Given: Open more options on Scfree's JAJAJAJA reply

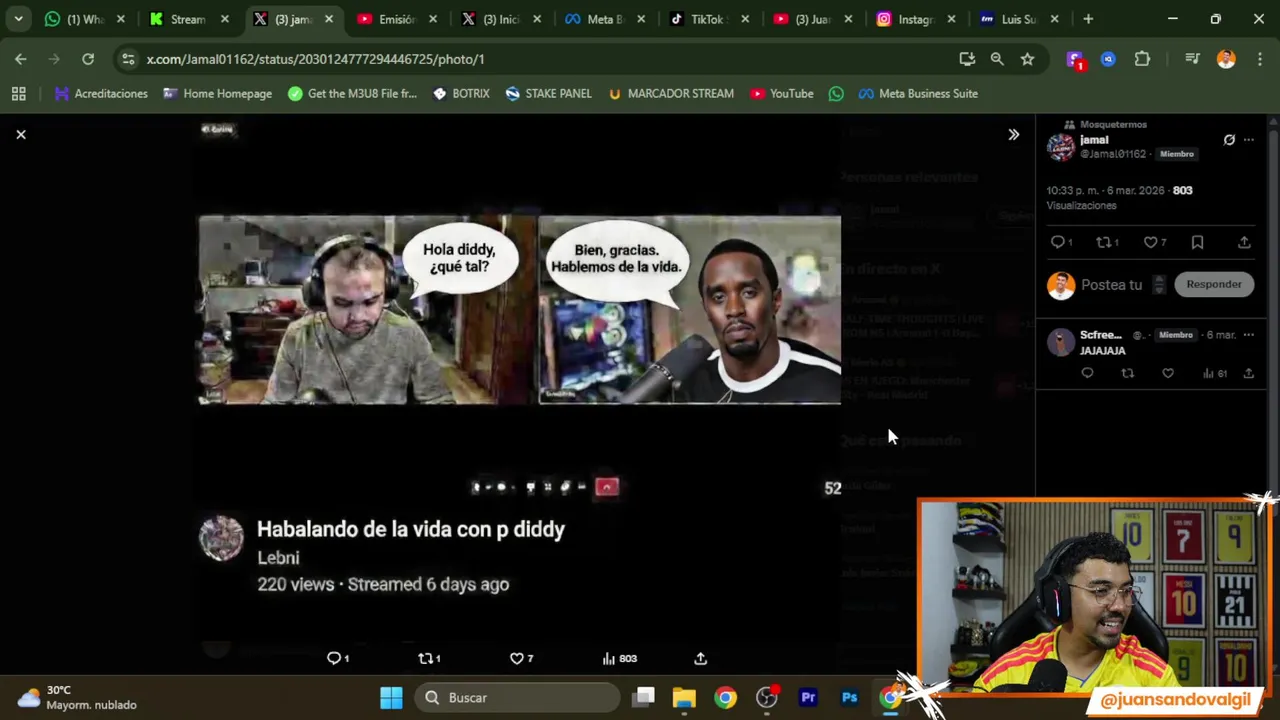Looking at the screenshot, I should pyautogui.click(x=1249, y=335).
